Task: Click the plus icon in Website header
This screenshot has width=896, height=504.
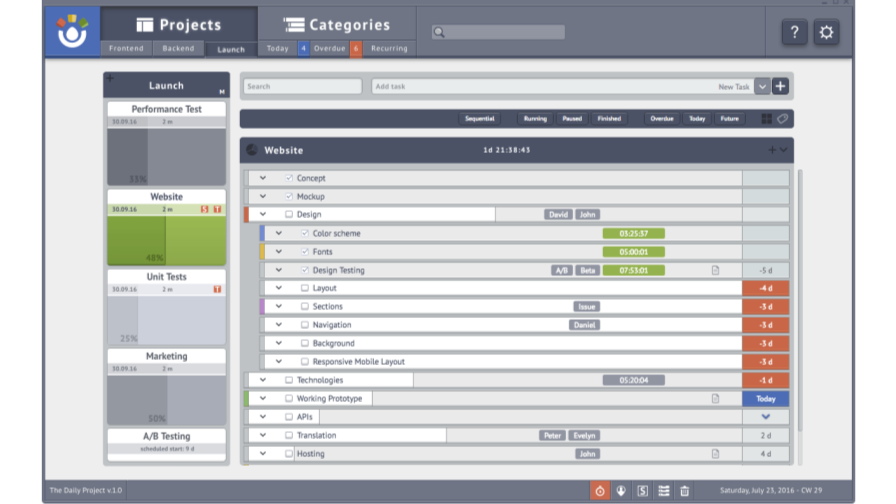Action: 772,150
